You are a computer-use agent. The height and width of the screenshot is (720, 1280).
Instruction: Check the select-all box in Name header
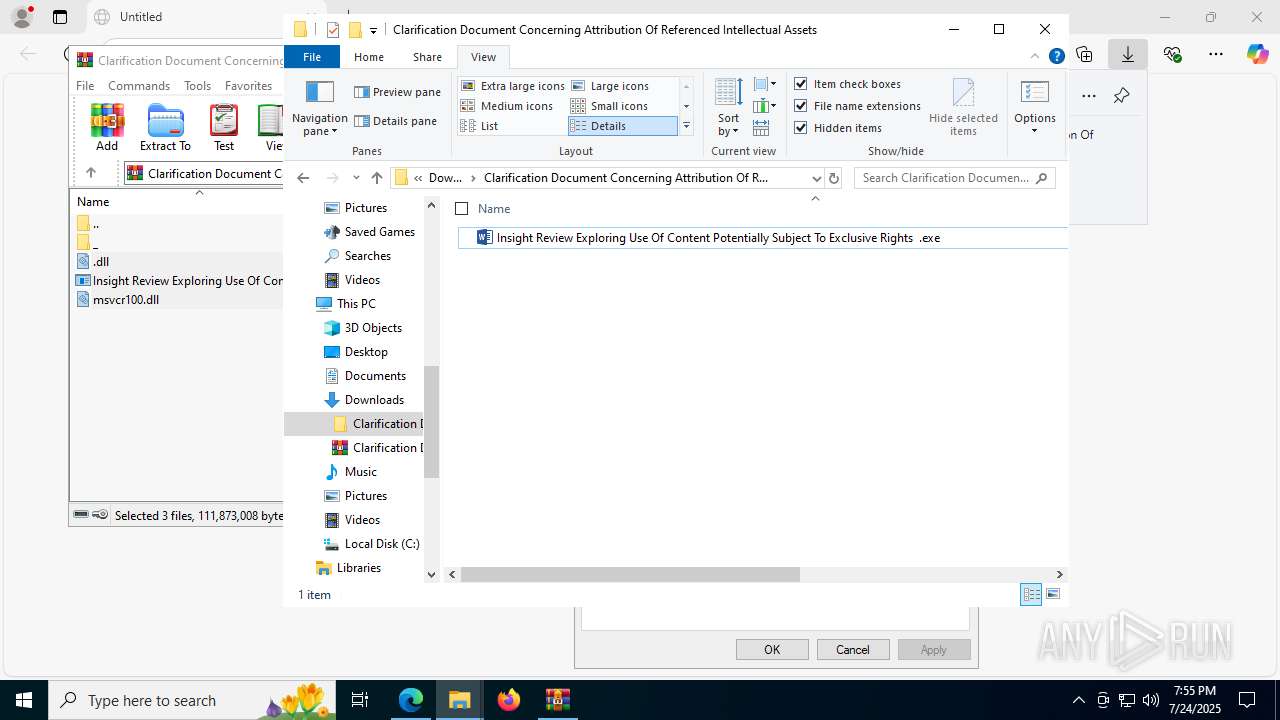pyautogui.click(x=462, y=209)
